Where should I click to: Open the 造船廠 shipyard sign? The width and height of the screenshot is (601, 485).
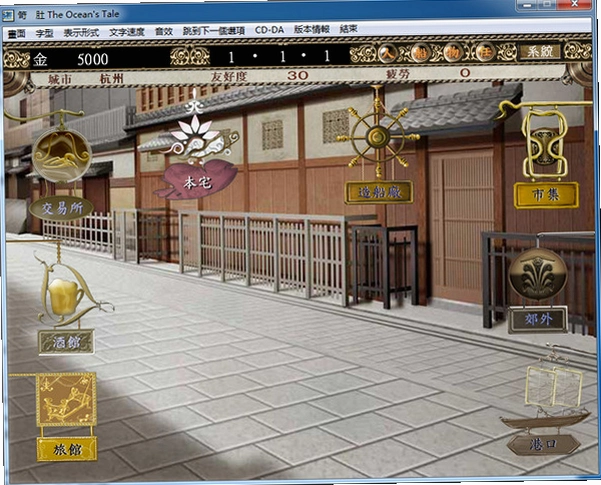click(x=379, y=192)
